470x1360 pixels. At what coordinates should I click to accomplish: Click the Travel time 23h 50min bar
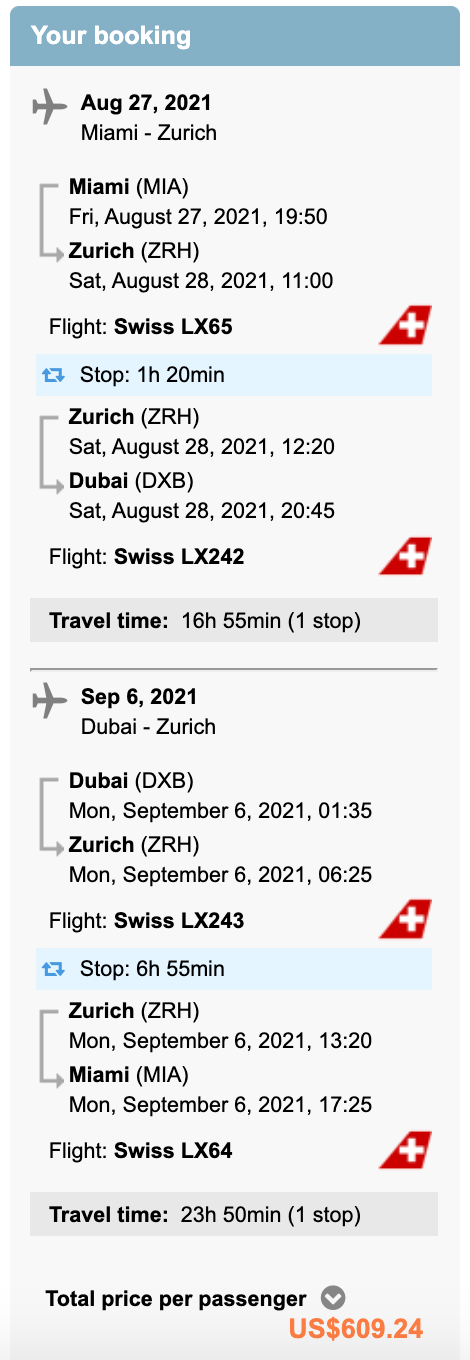234,1215
